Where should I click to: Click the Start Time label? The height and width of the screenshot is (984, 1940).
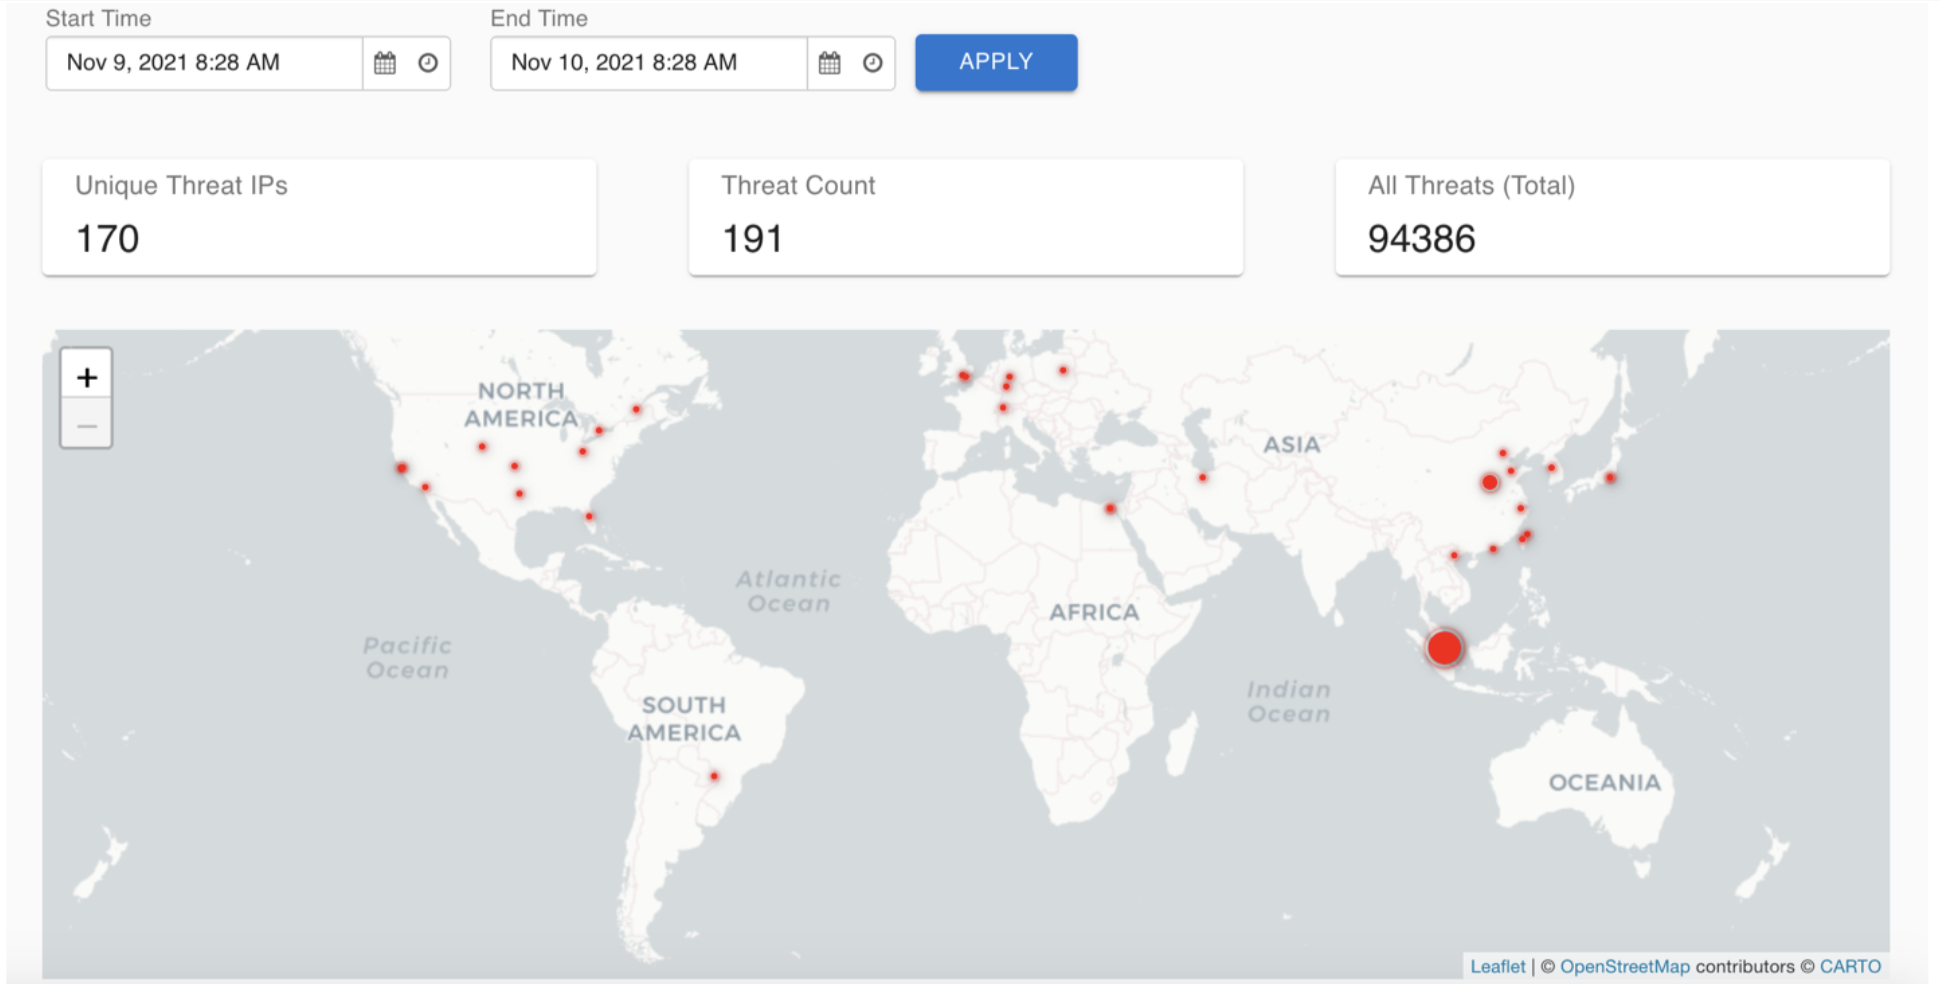click(98, 18)
